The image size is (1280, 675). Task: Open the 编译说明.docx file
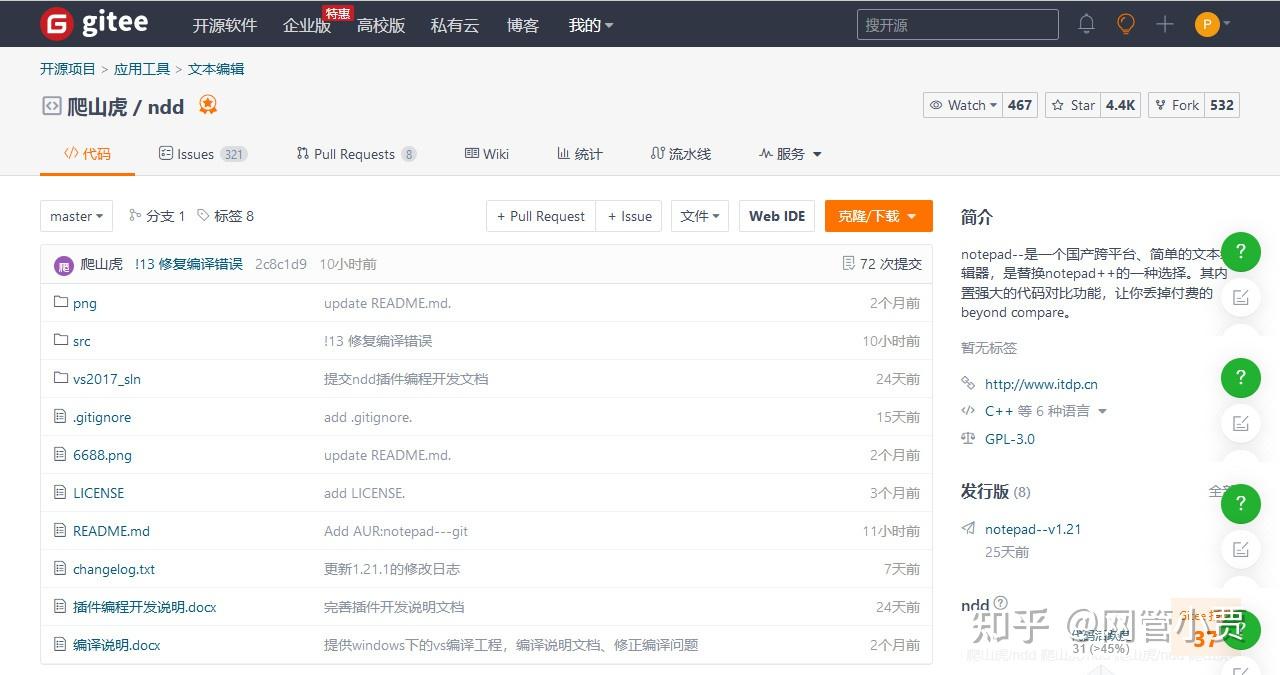click(x=116, y=645)
